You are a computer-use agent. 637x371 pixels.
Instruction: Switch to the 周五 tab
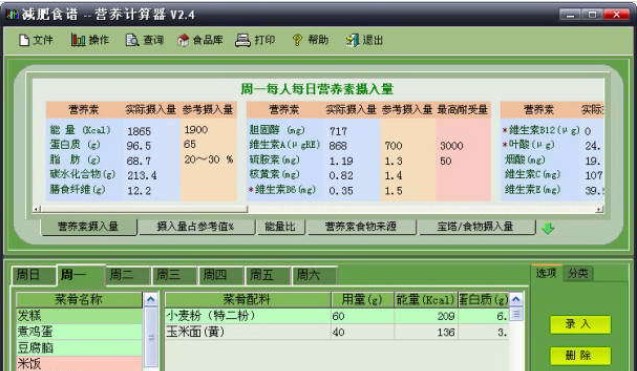(x=267, y=276)
